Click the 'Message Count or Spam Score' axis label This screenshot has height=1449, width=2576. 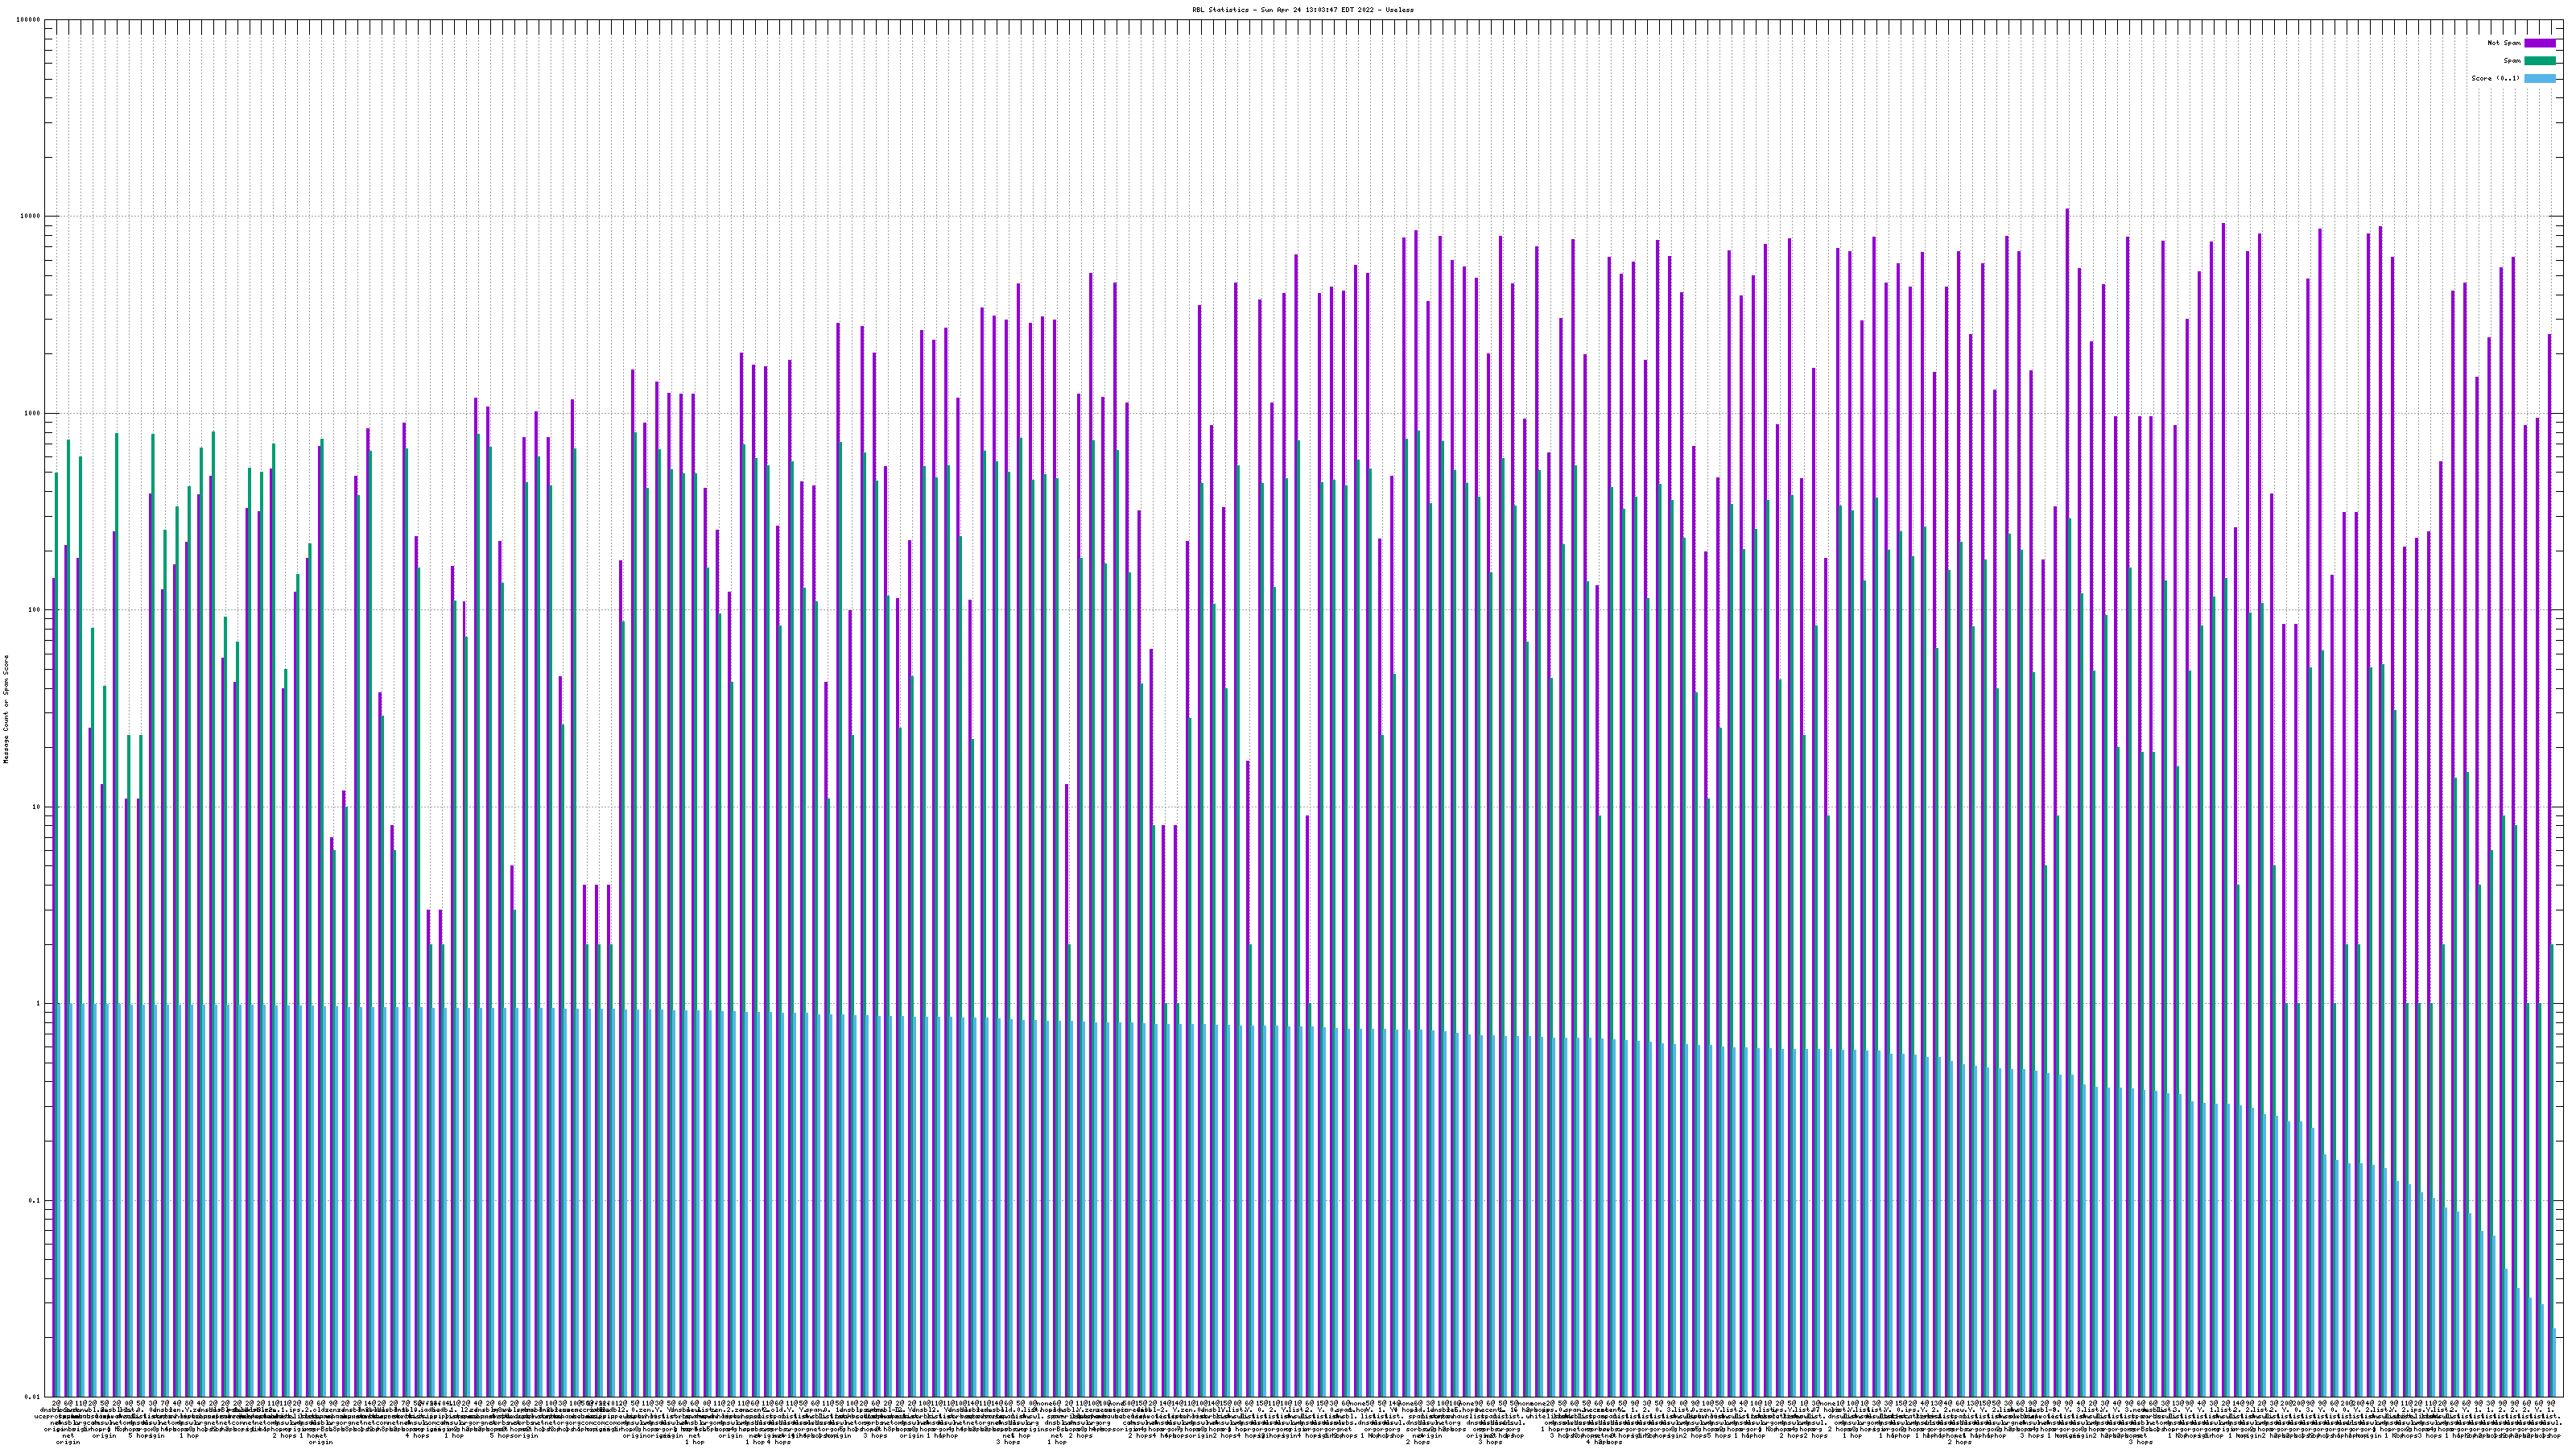point(6,709)
